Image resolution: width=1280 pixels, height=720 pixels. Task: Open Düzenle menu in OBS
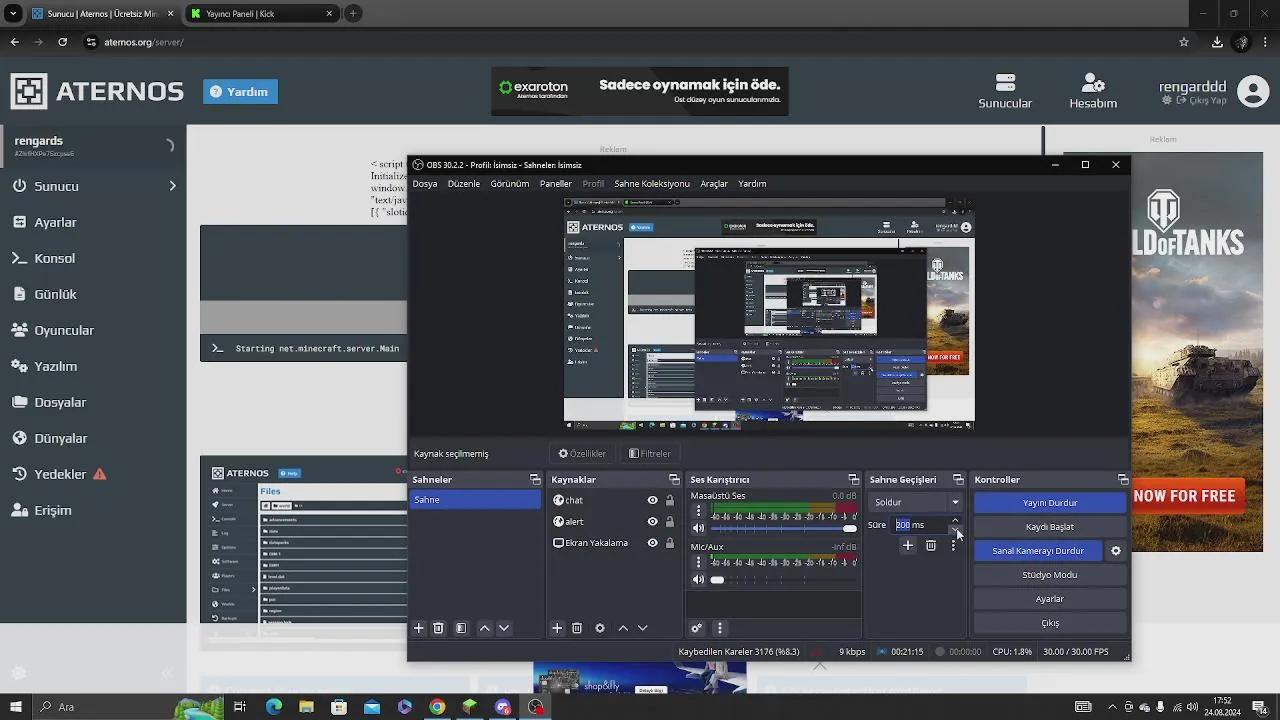pos(464,184)
